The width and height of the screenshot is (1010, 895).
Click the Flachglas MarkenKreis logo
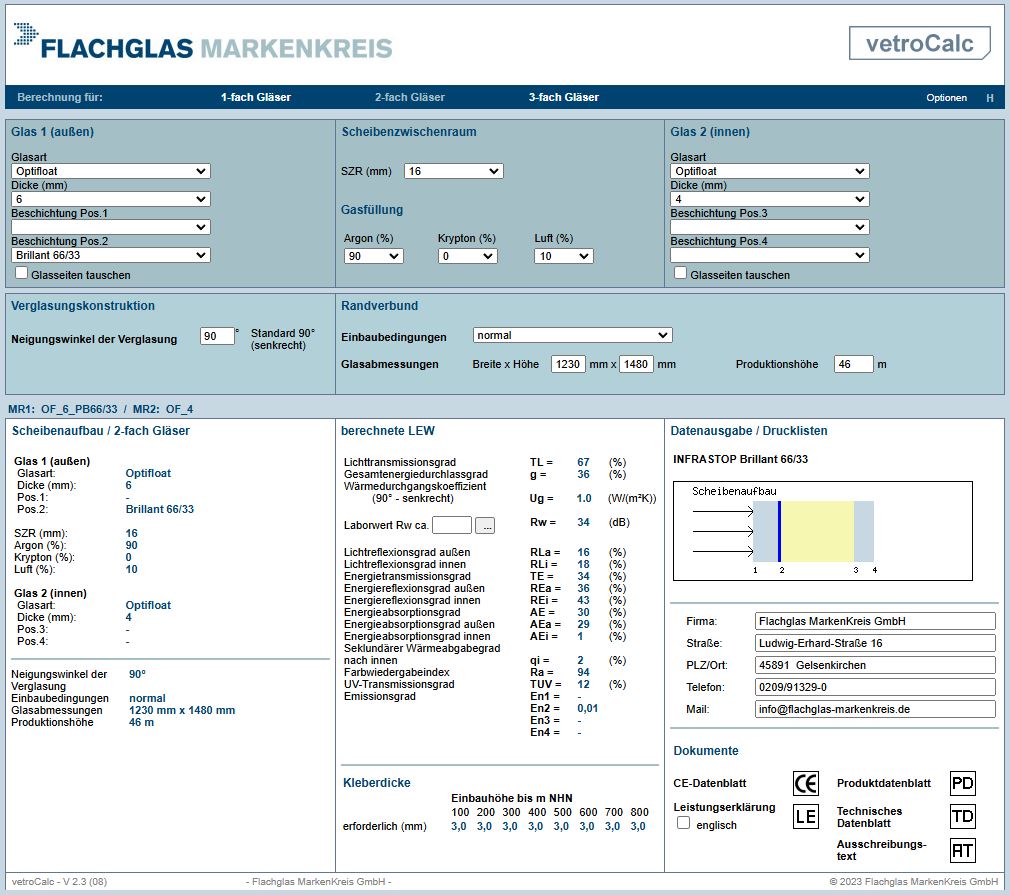click(x=203, y=43)
